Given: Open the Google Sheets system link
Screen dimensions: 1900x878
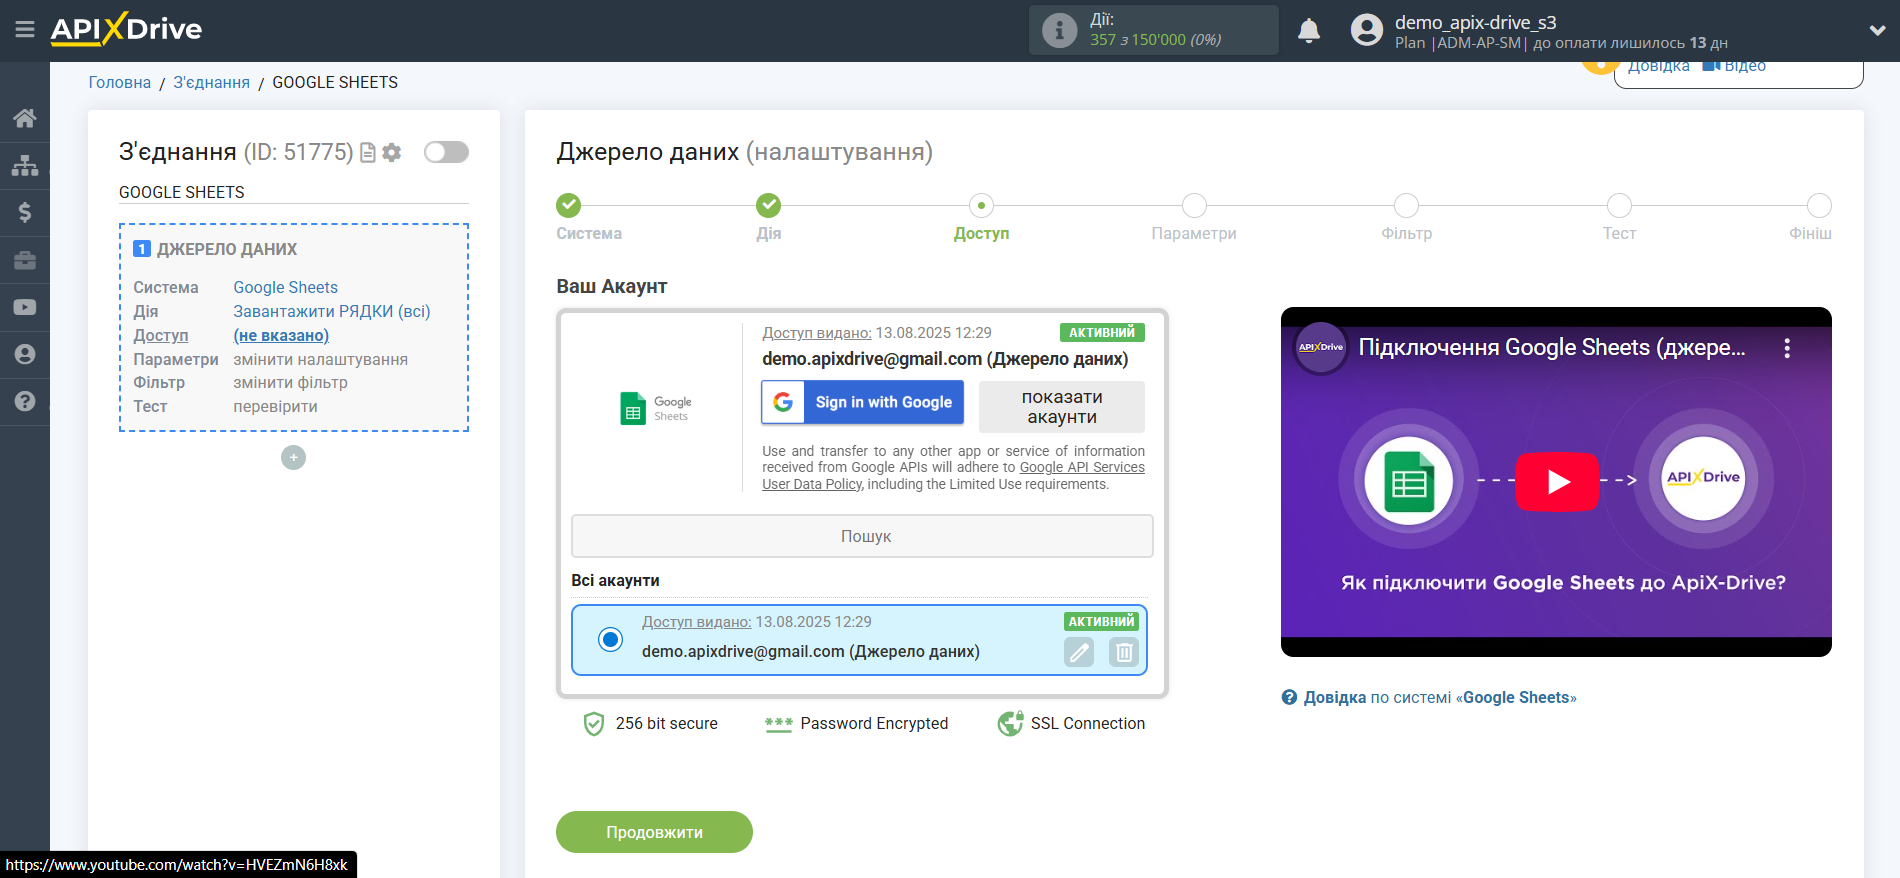Looking at the screenshot, I should click(x=285, y=287).
